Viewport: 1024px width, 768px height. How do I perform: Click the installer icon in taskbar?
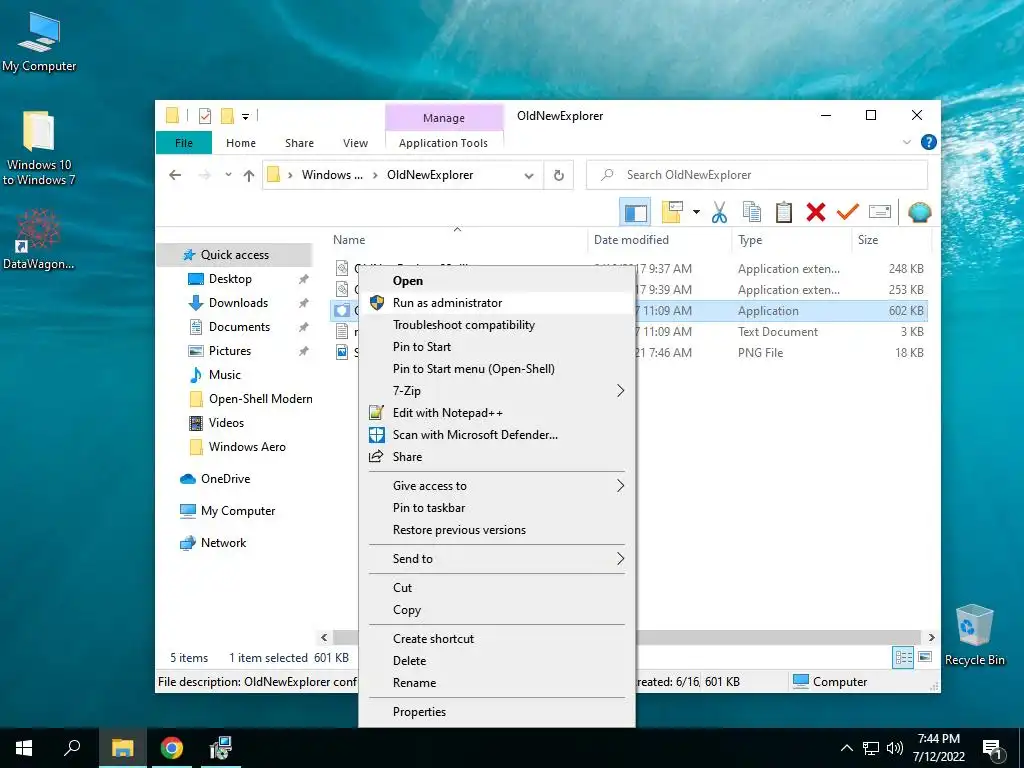point(220,748)
